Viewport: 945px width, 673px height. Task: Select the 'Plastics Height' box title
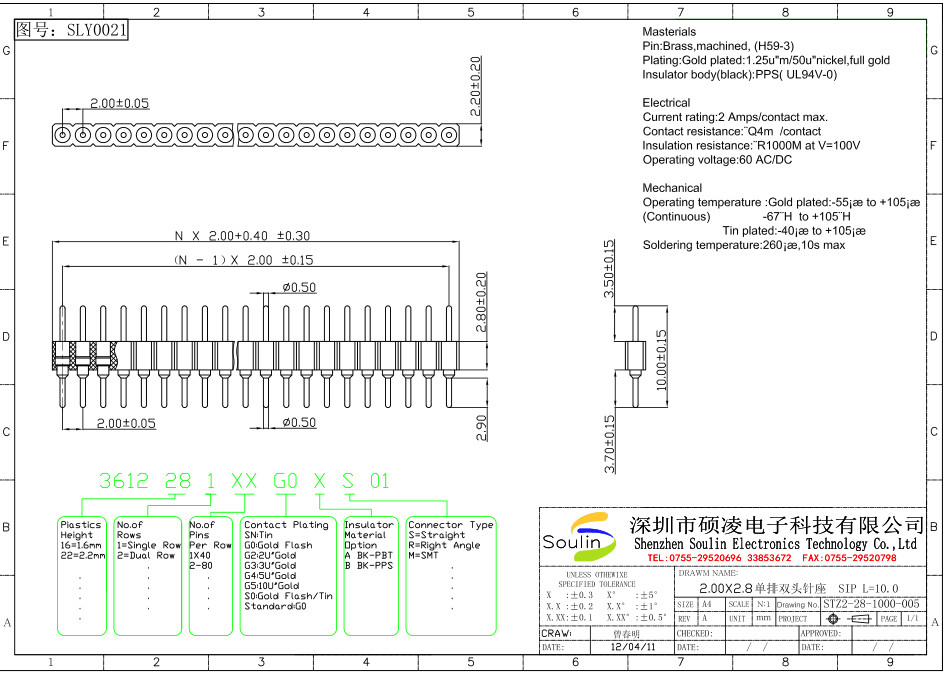pyautogui.click(x=81, y=530)
